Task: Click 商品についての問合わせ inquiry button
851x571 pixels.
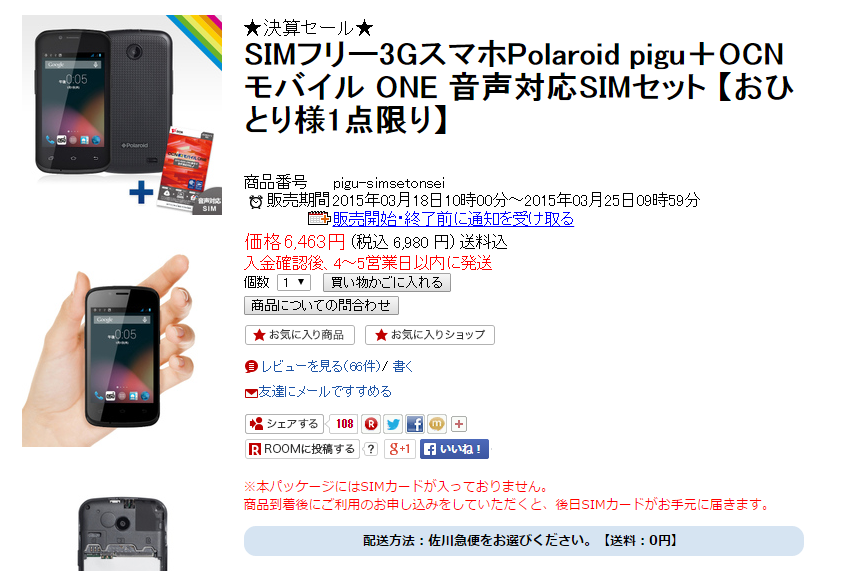Action: click(321, 306)
